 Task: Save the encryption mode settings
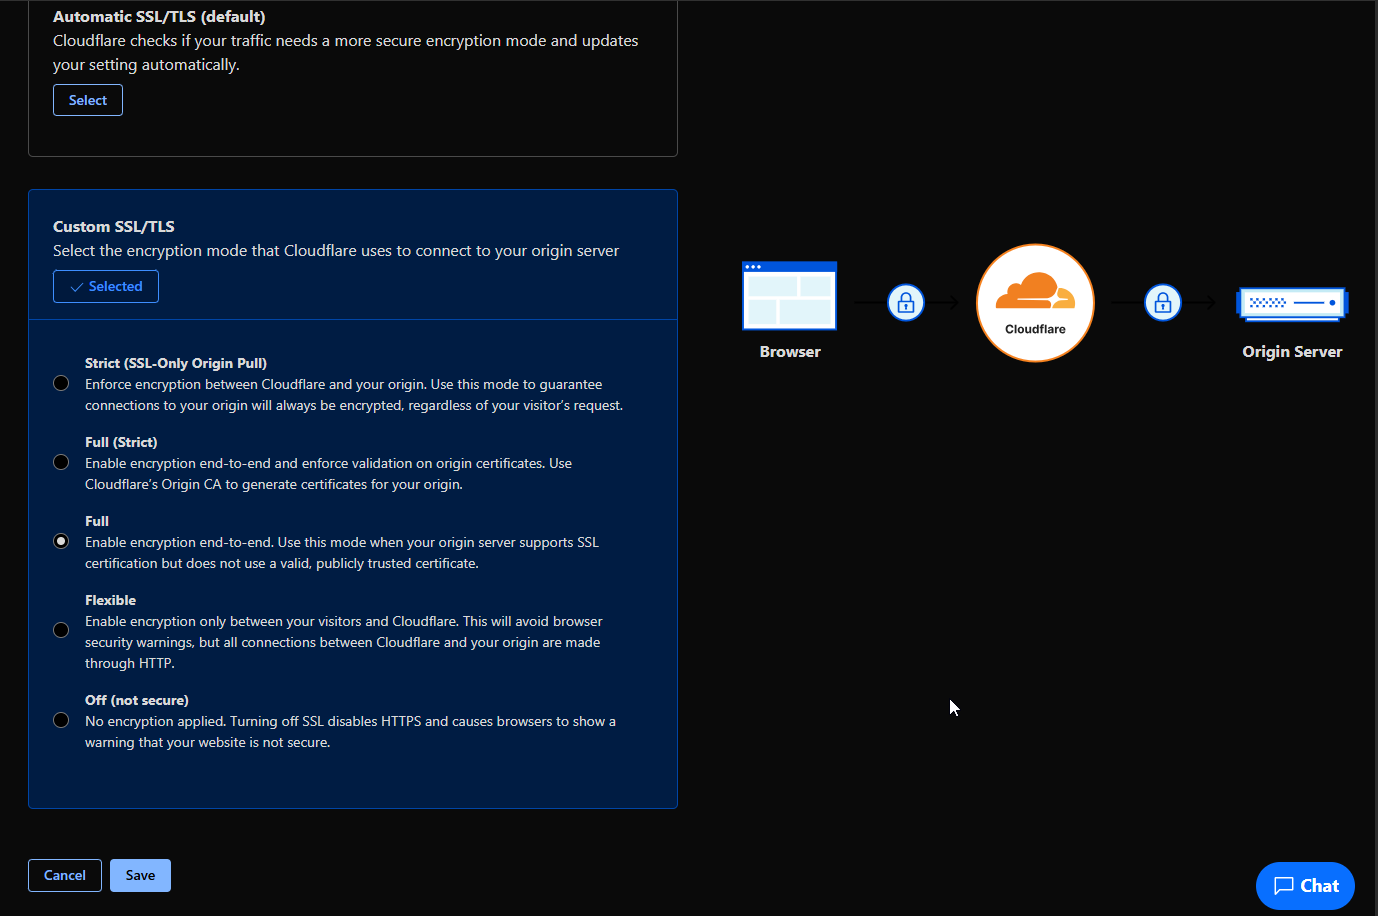pyautogui.click(x=140, y=875)
